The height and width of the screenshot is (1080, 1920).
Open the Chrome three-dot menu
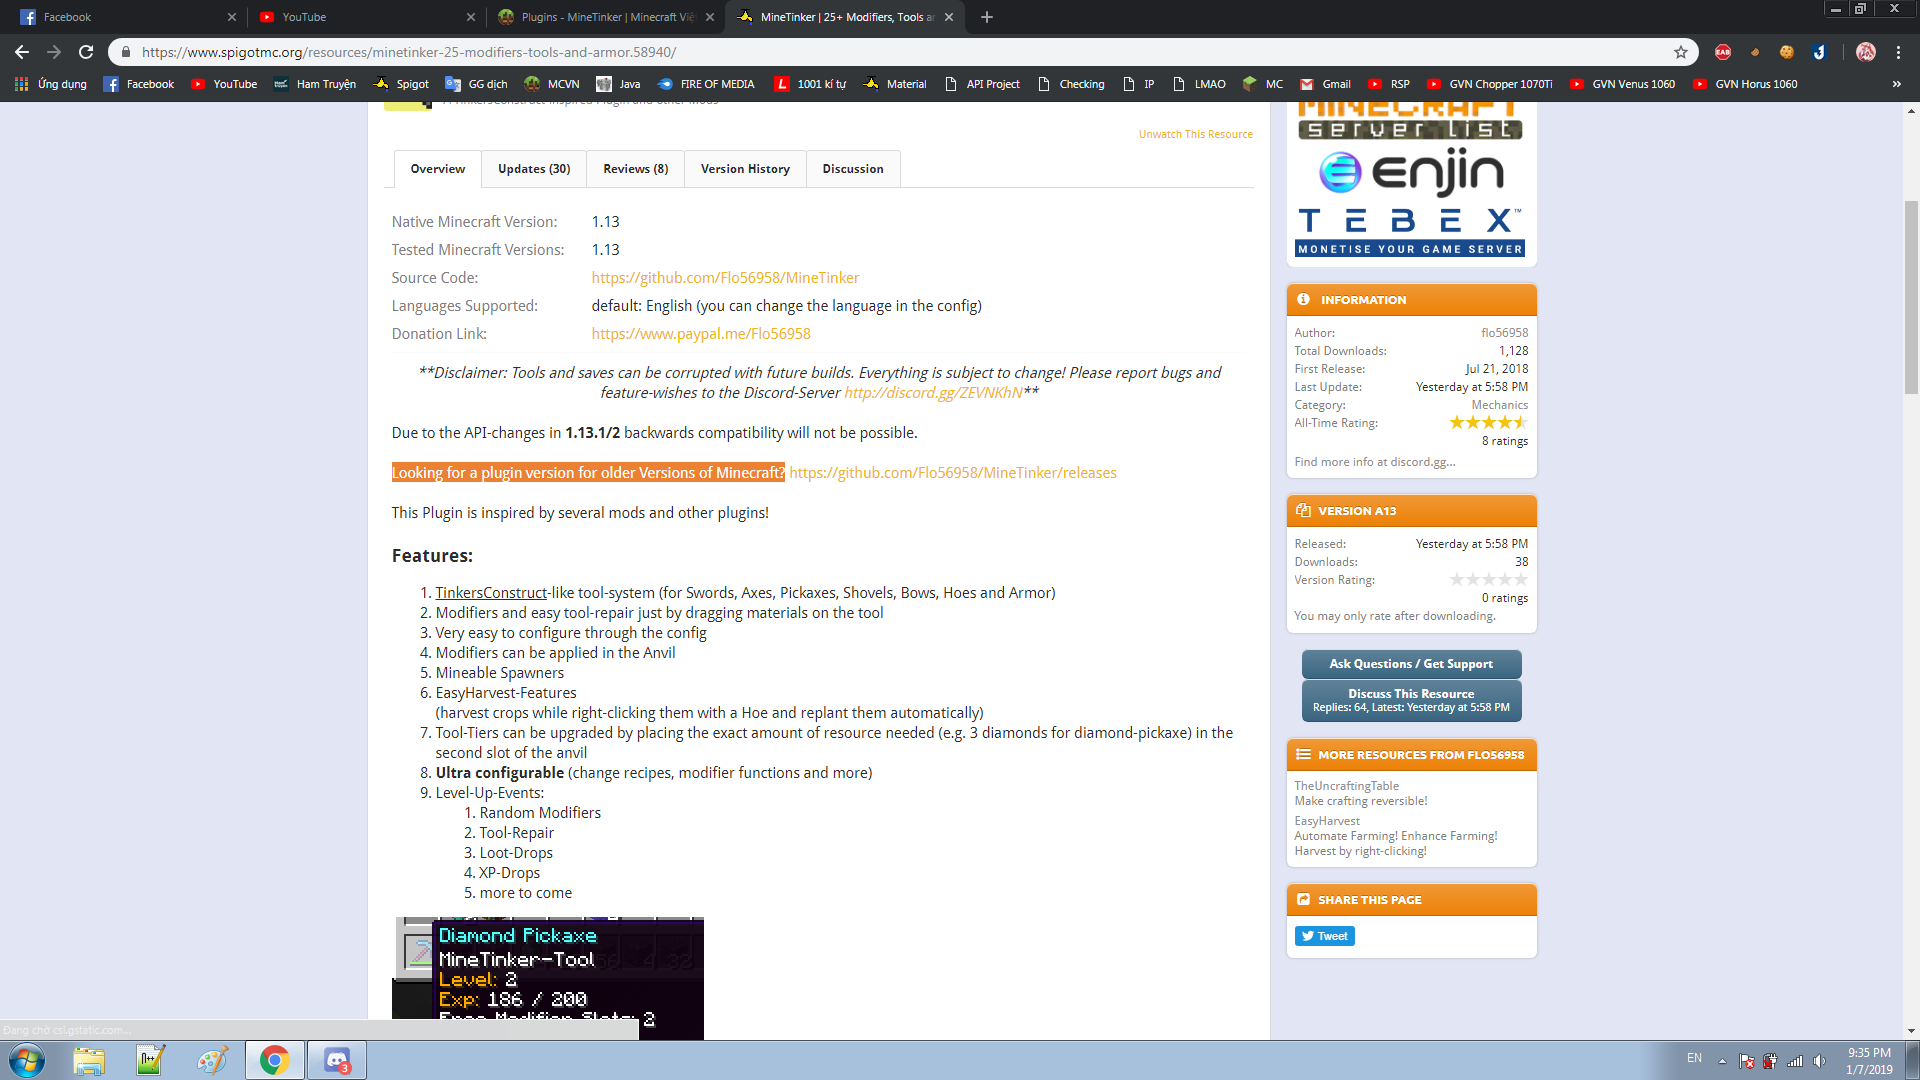1898,52
